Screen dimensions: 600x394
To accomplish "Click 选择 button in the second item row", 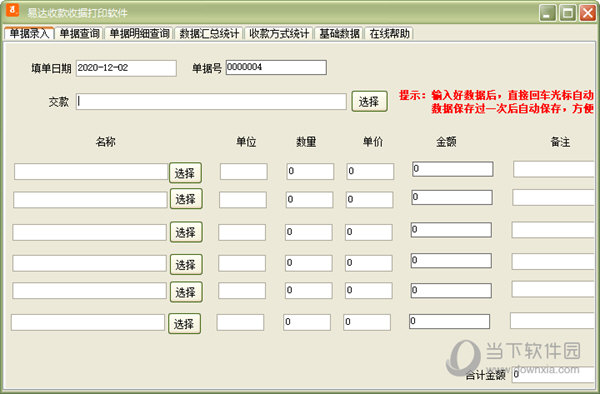I will click(x=186, y=199).
